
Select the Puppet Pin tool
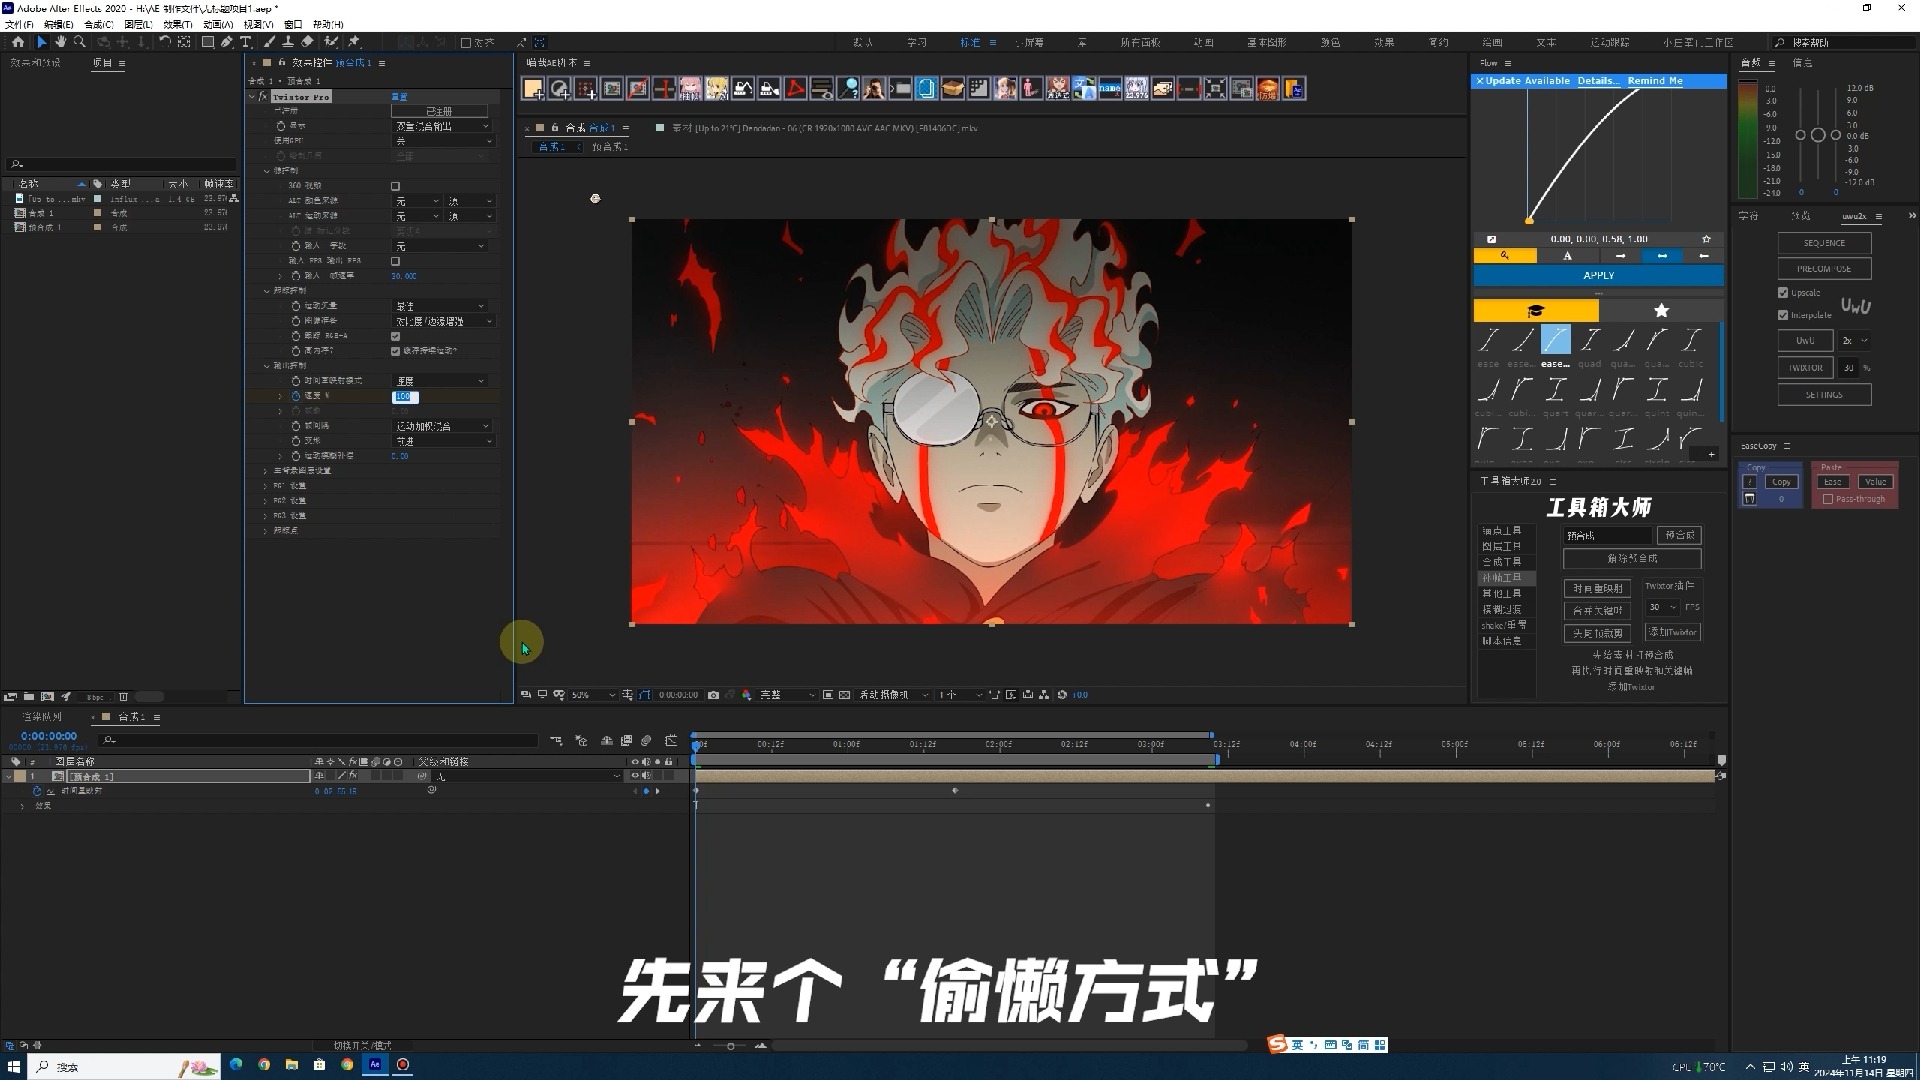click(354, 42)
